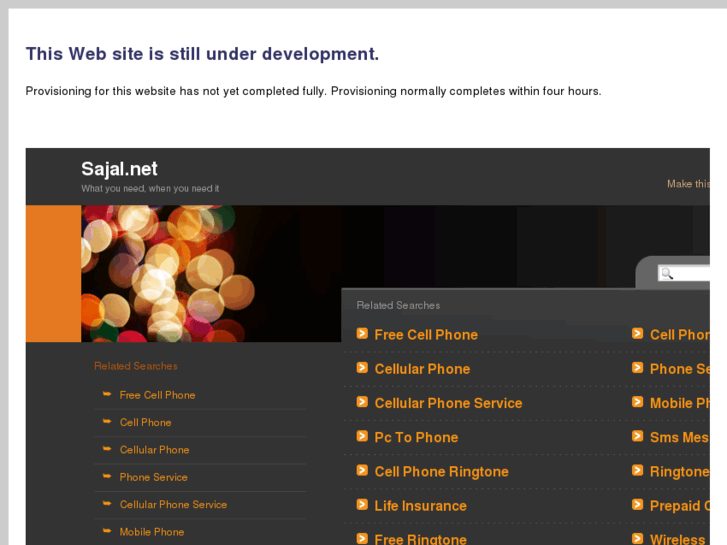Click the arrow icon beside Cell Phone Ringtone

pyautogui.click(x=362, y=470)
